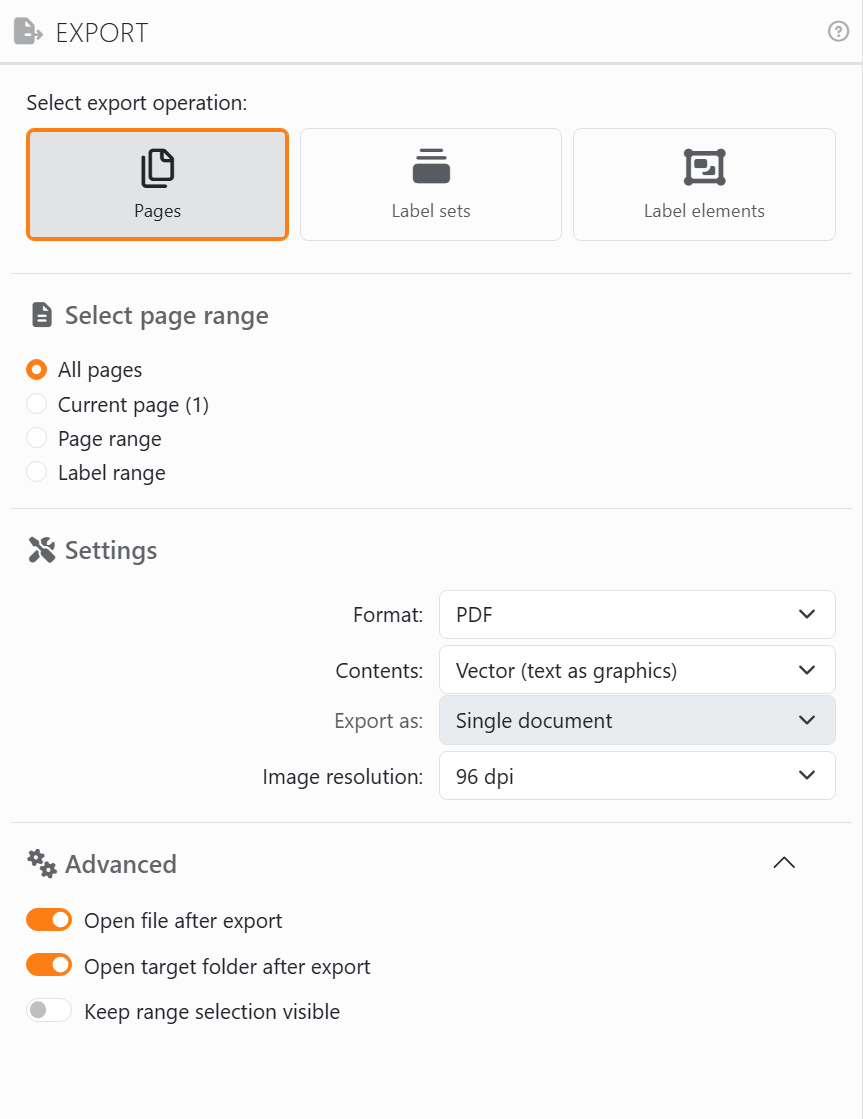Click the Format label
The width and height of the screenshot is (863, 1119).
pos(388,614)
